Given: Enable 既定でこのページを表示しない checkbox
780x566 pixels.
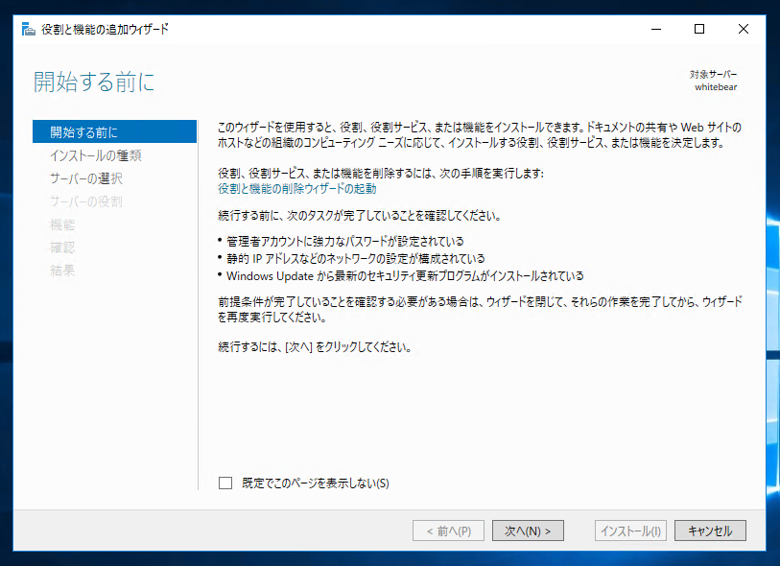Looking at the screenshot, I should [x=225, y=483].
